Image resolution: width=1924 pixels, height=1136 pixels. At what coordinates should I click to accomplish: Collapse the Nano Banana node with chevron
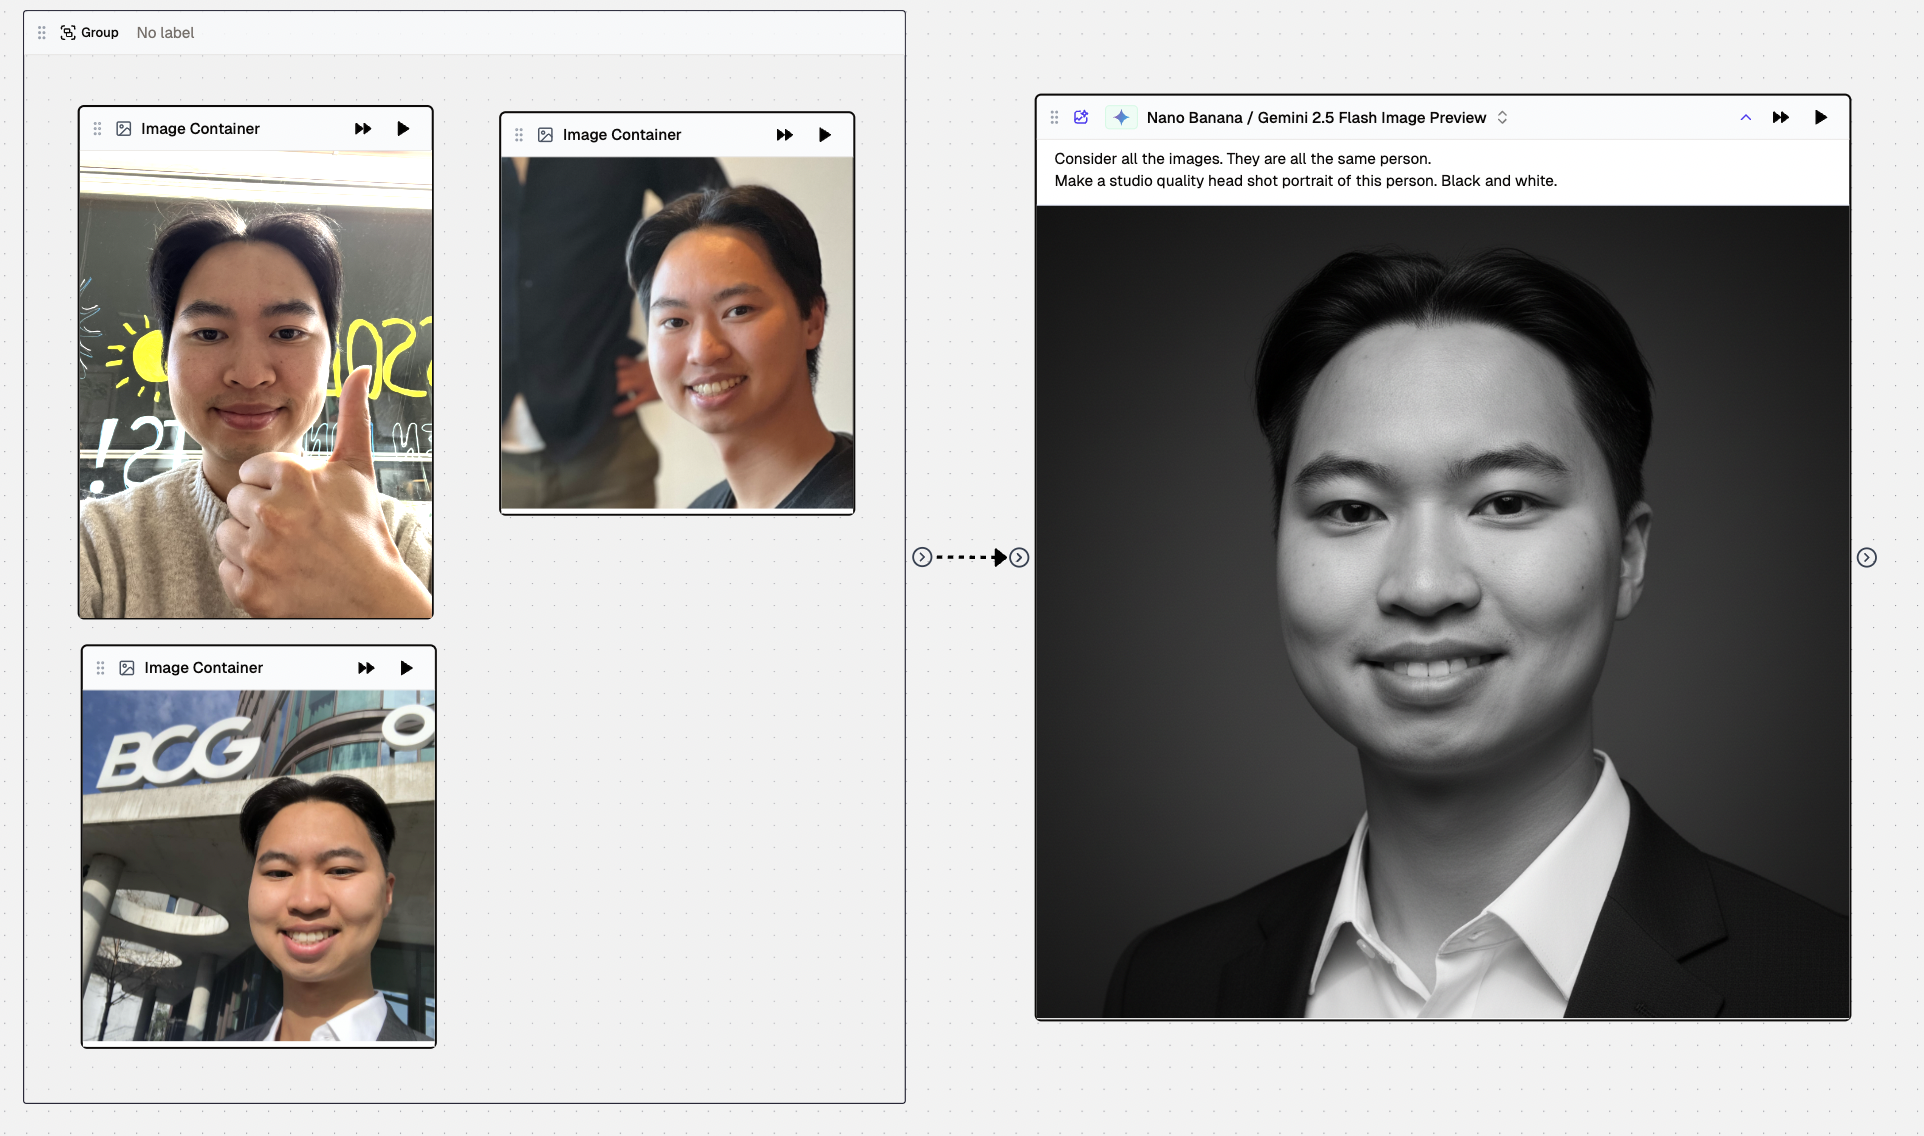click(x=1745, y=117)
